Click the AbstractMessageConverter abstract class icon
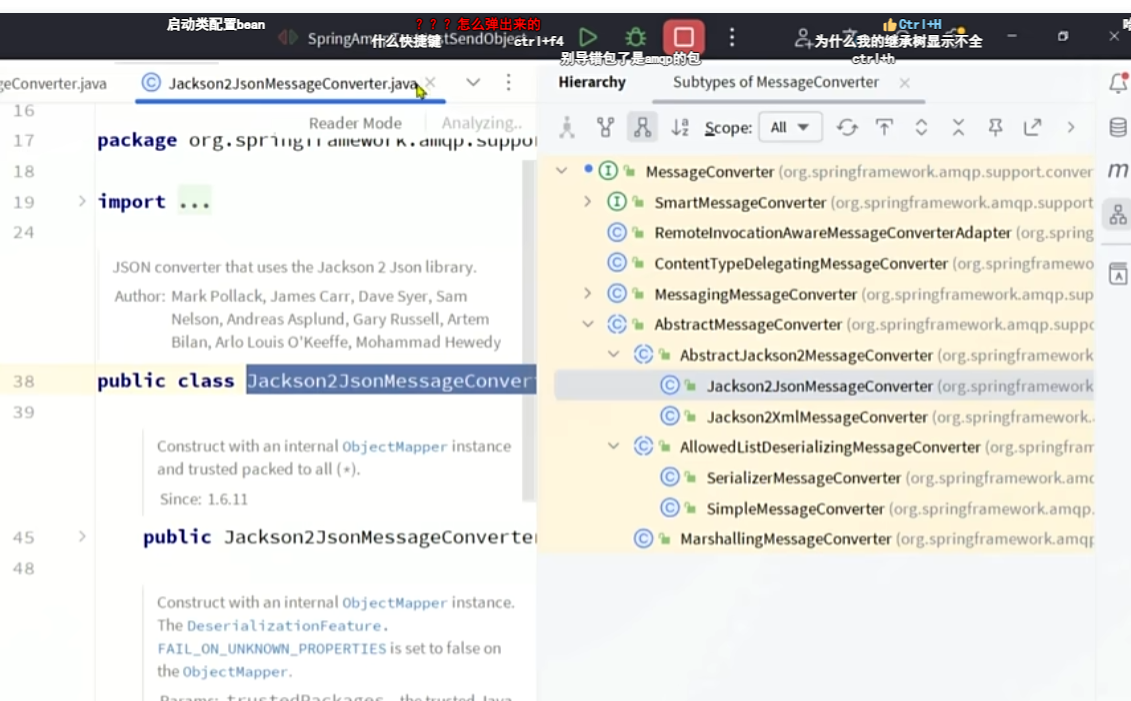The image size is (1131, 701). point(616,325)
